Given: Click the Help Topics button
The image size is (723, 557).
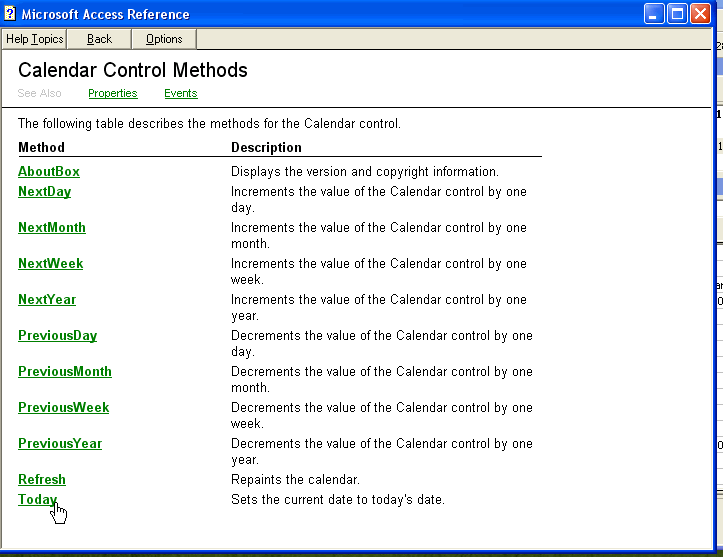Looking at the screenshot, I should pos(35,39).
